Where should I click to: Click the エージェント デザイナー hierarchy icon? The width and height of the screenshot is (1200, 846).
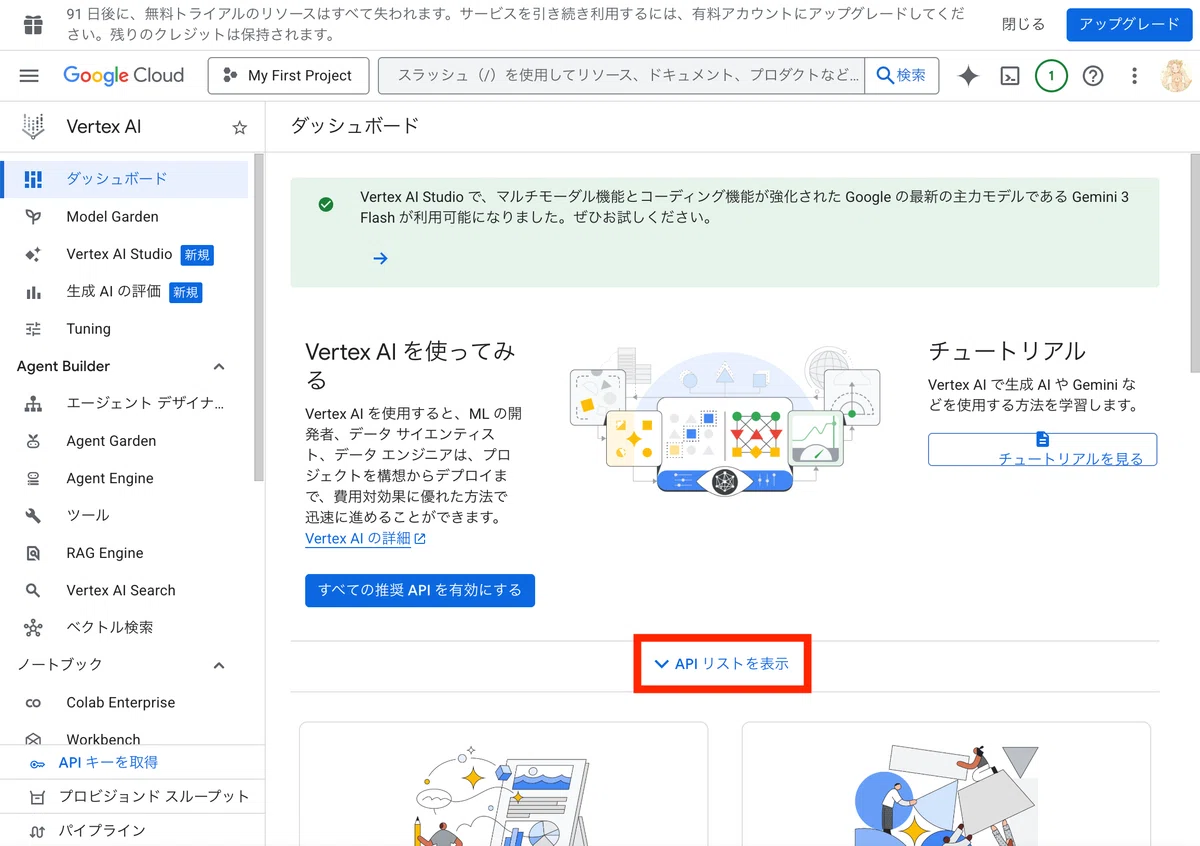[33, 404]
